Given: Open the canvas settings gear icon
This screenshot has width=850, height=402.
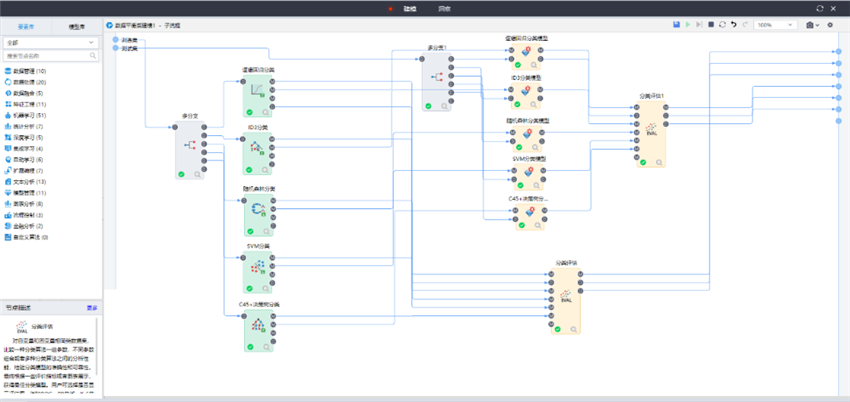Looking at the screenshot, I should click(x=829, y=24).
